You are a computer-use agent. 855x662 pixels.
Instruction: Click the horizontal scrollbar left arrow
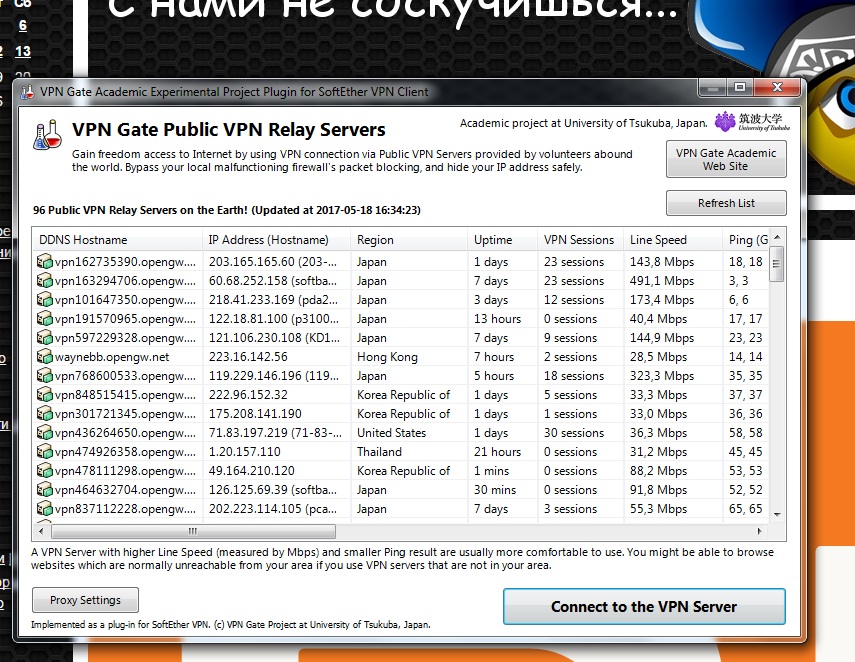pos(41,531)
